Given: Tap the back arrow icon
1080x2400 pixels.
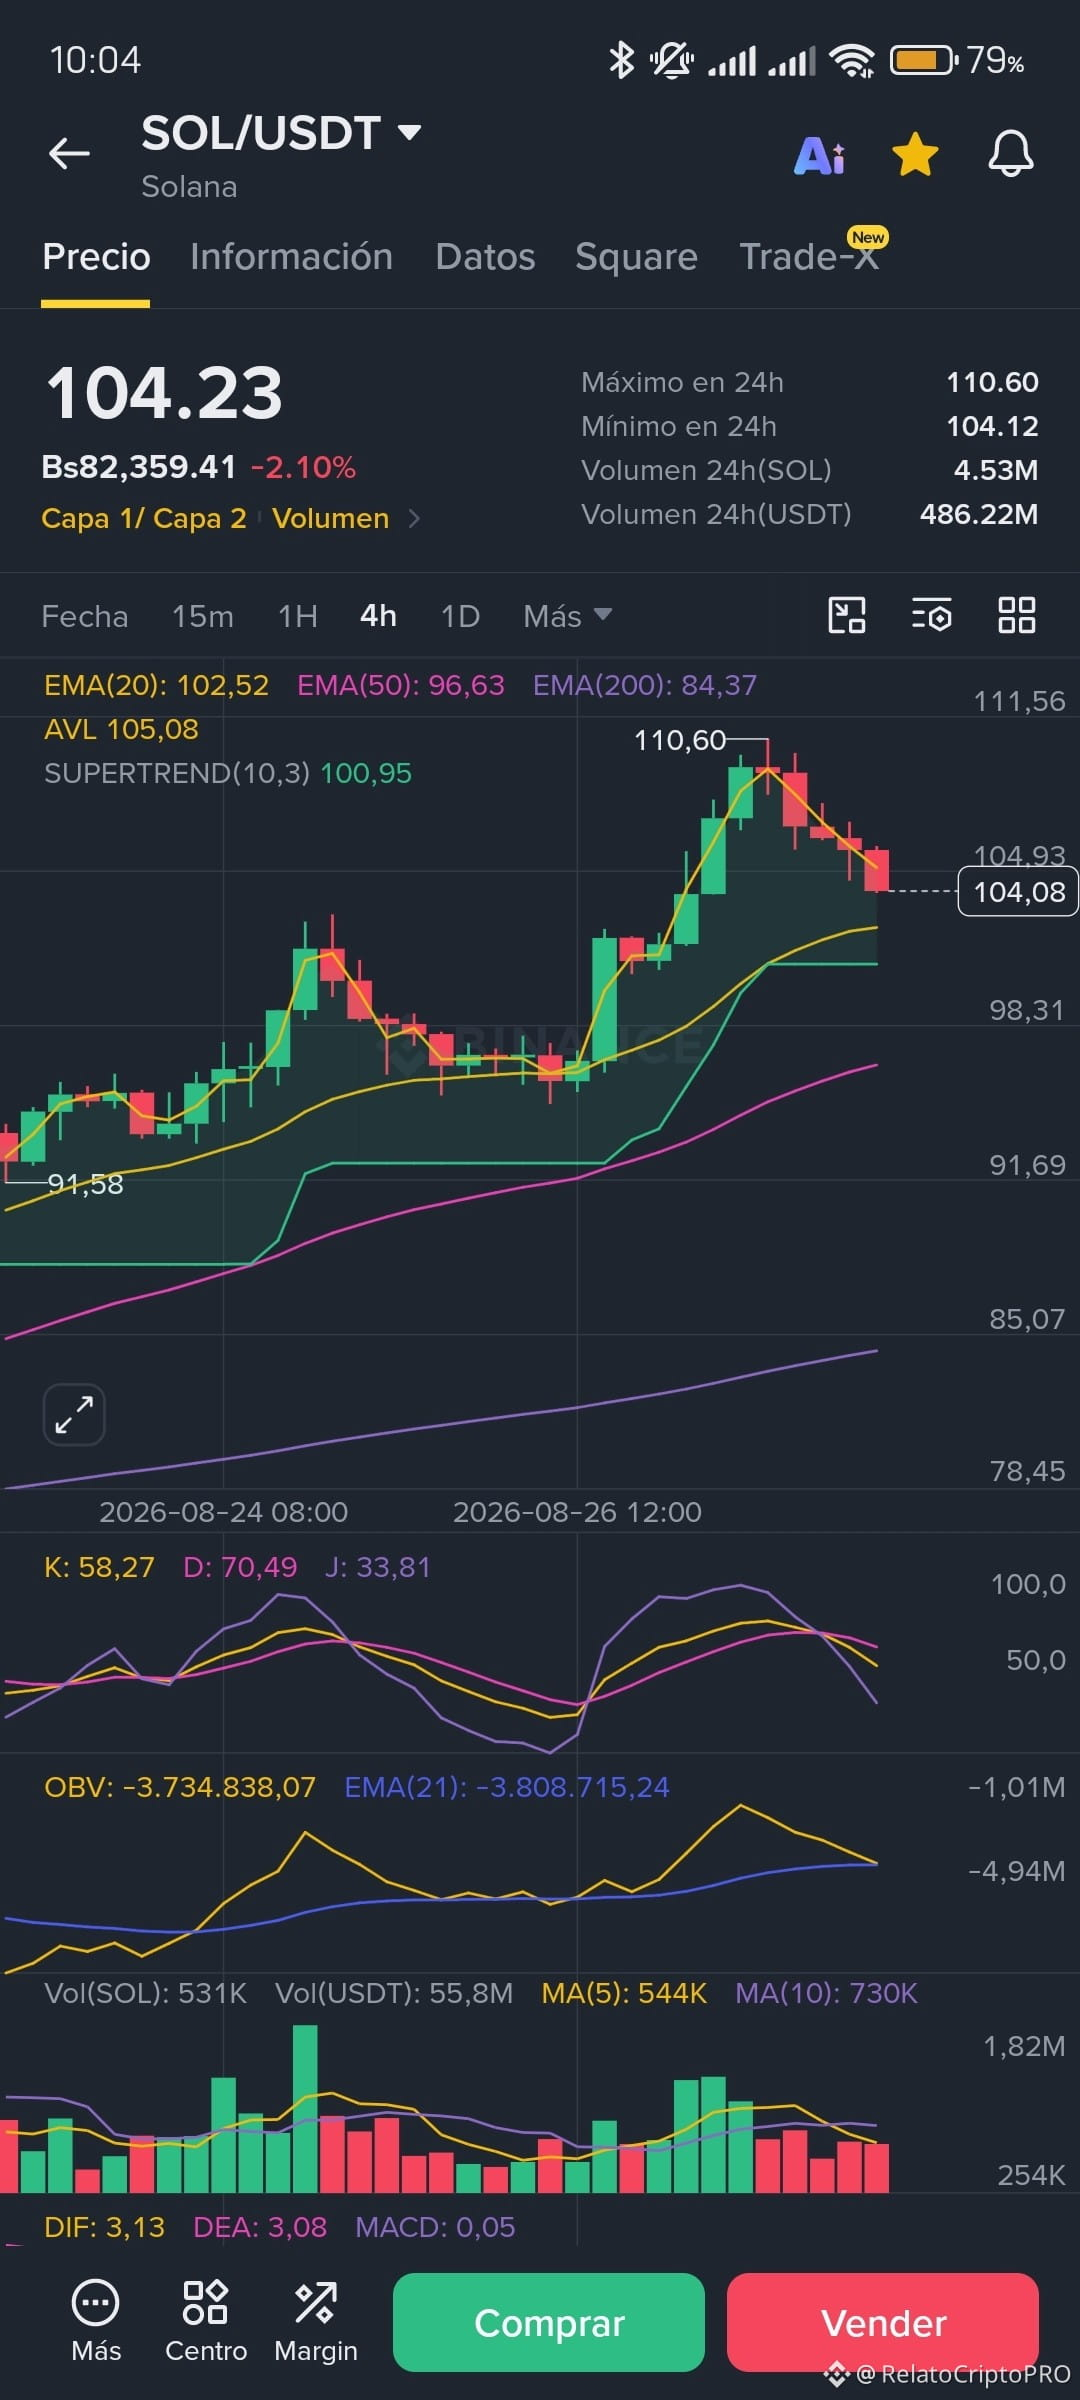Looking at the screenshot, I should [x=69, y=153].
